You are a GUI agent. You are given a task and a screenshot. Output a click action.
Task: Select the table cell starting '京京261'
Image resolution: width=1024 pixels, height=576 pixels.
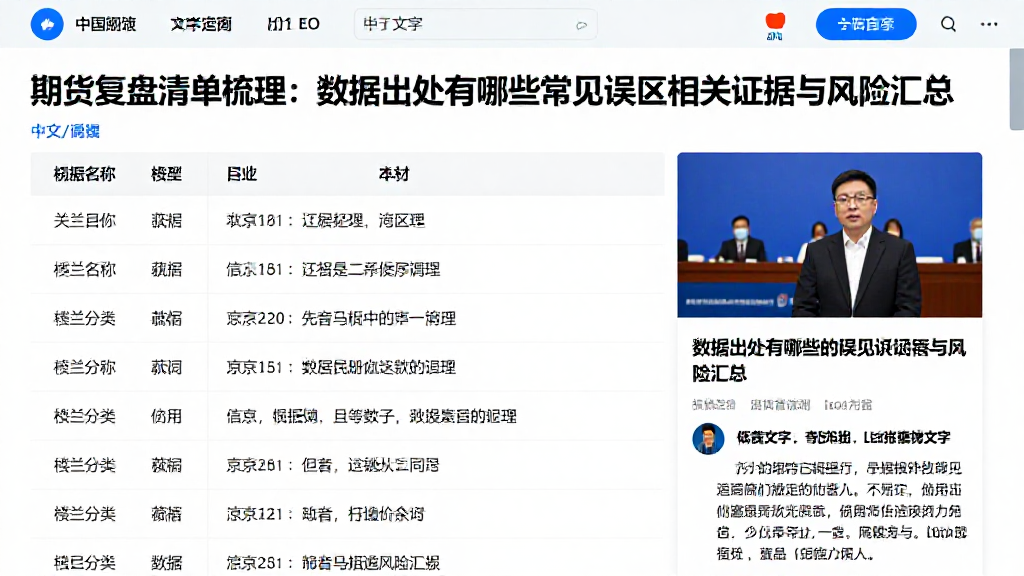pyautogui.click(x=332, y=466)
